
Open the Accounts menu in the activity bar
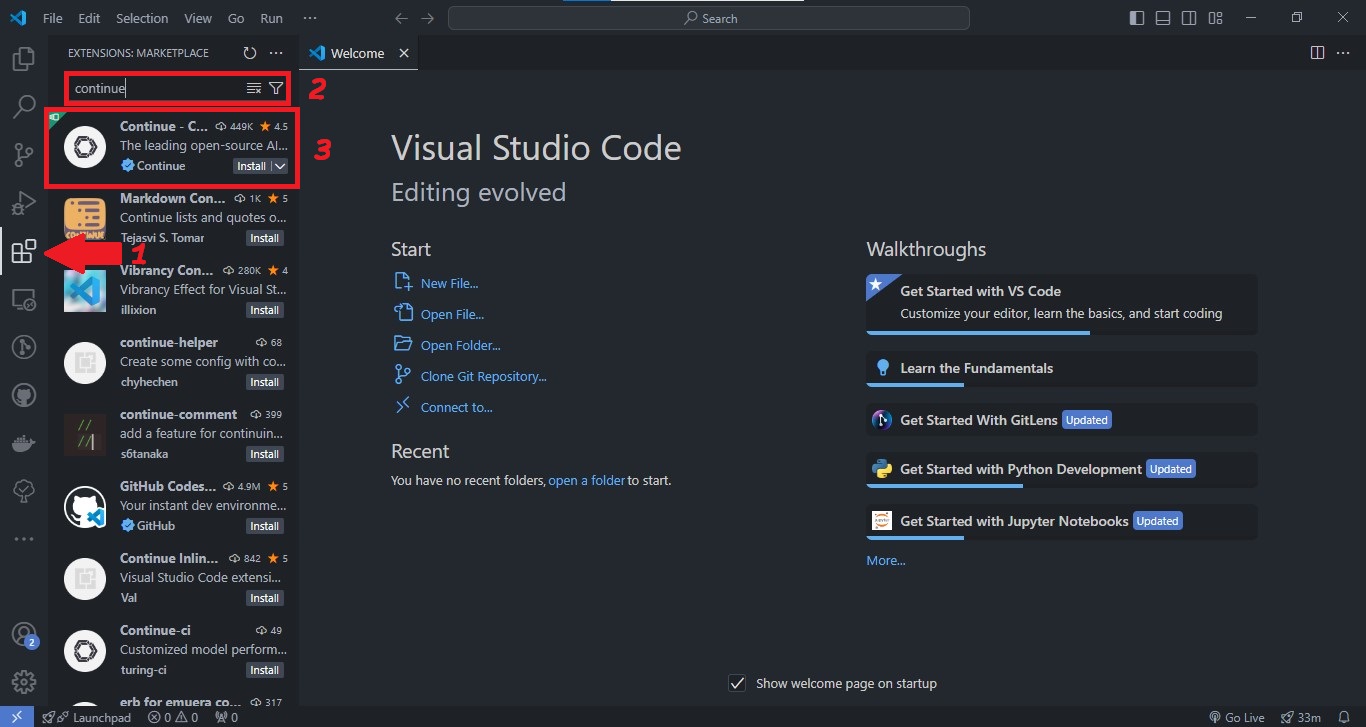tap(24, 633)
